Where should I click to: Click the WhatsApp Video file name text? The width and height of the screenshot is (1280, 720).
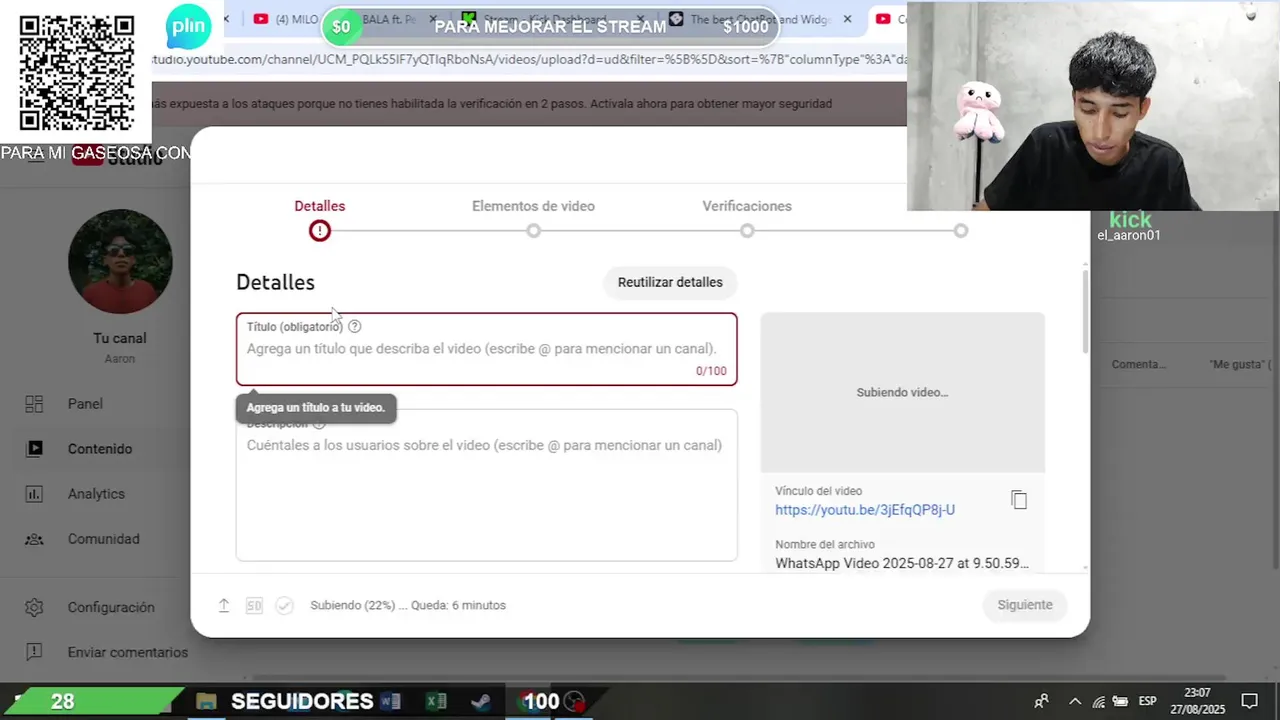(902, 563)
